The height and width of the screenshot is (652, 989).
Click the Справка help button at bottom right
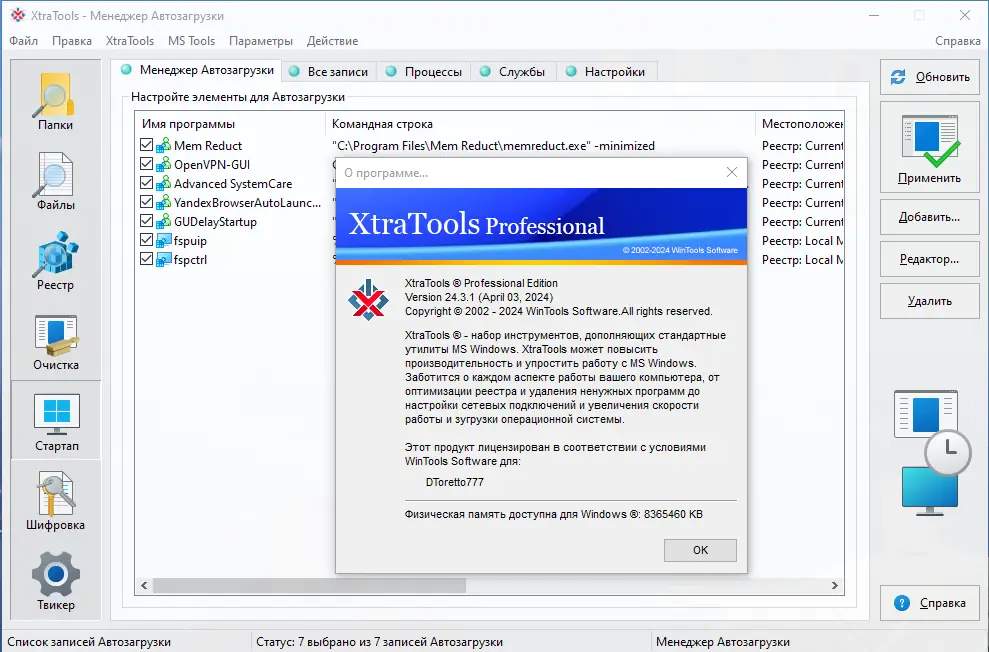pyautogui.click(x=930, y=603)
